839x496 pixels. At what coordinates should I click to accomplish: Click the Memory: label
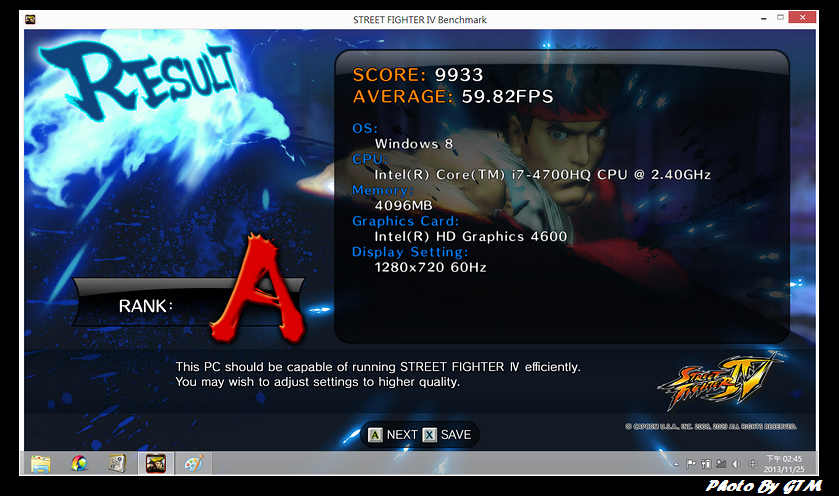pos(383,190)
